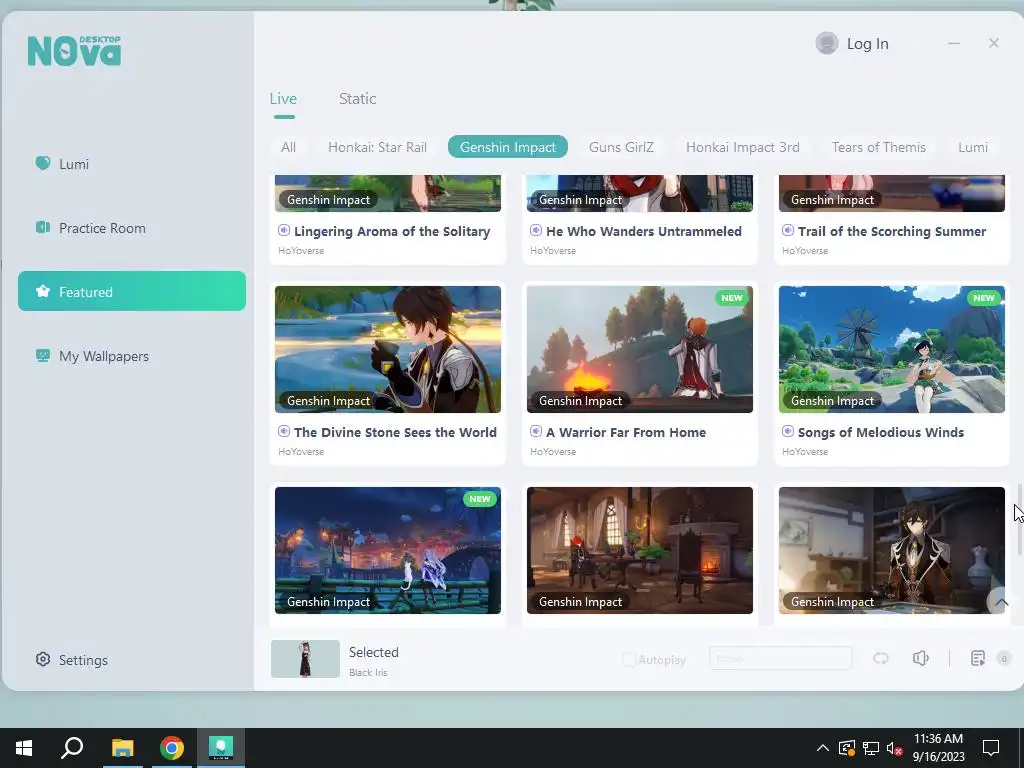Filter by Honkai Impact 3rd
The height and width of the screenshot is (768, 1024).
pos(743,147)
